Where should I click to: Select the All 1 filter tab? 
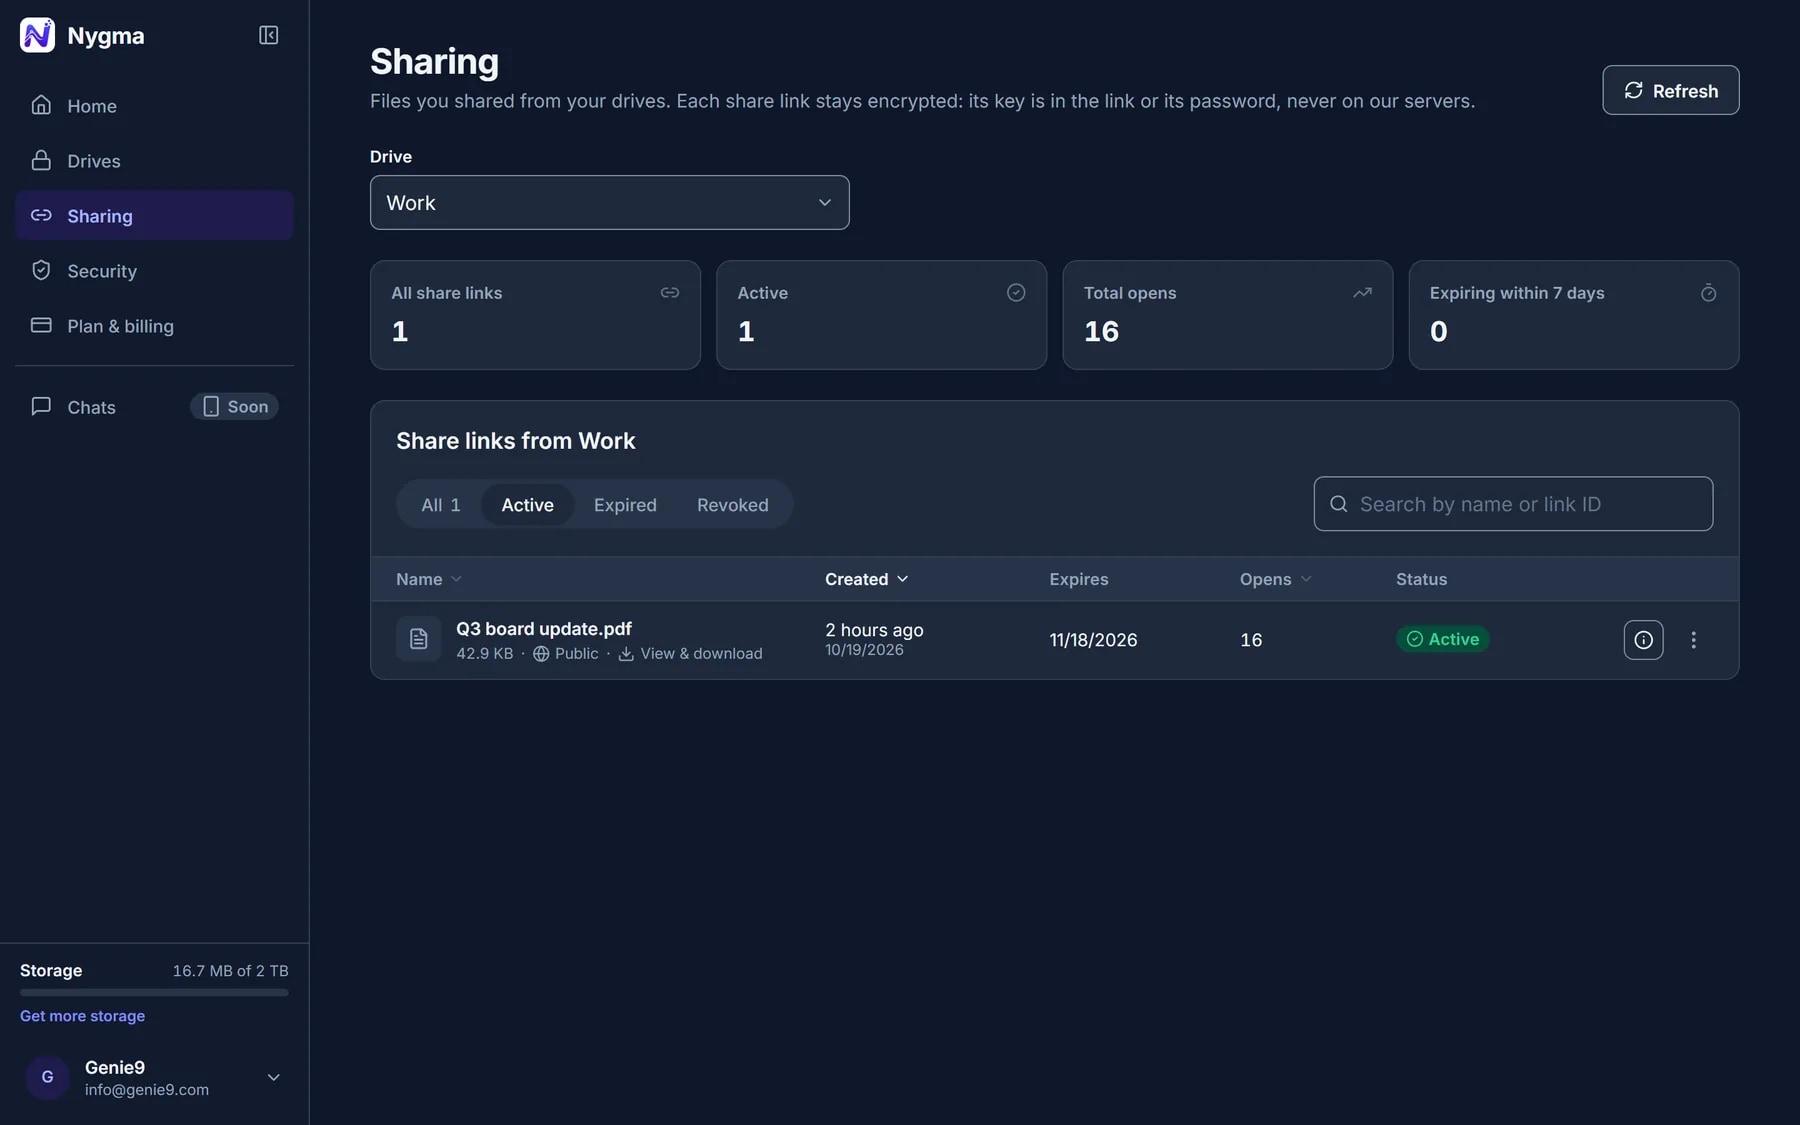(441, 505)
